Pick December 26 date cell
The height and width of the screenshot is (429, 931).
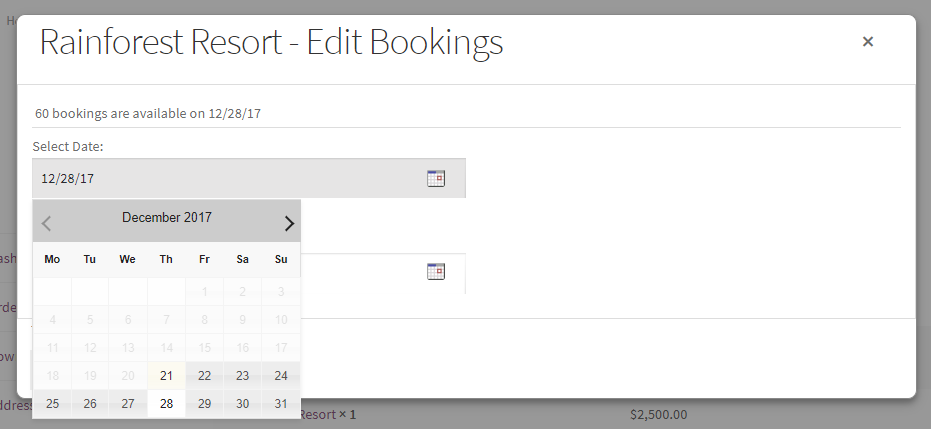click(90, 404)
